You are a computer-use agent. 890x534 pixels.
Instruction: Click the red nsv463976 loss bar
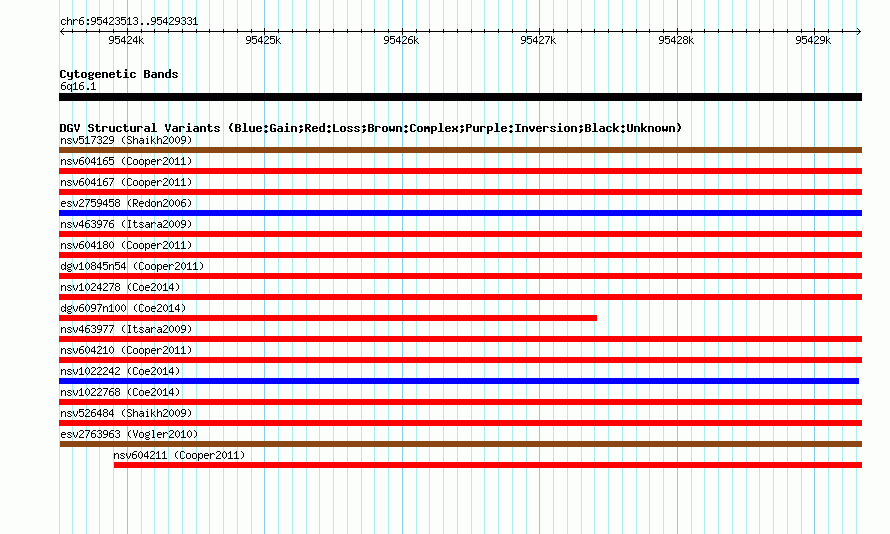click(x=460, y=234)
